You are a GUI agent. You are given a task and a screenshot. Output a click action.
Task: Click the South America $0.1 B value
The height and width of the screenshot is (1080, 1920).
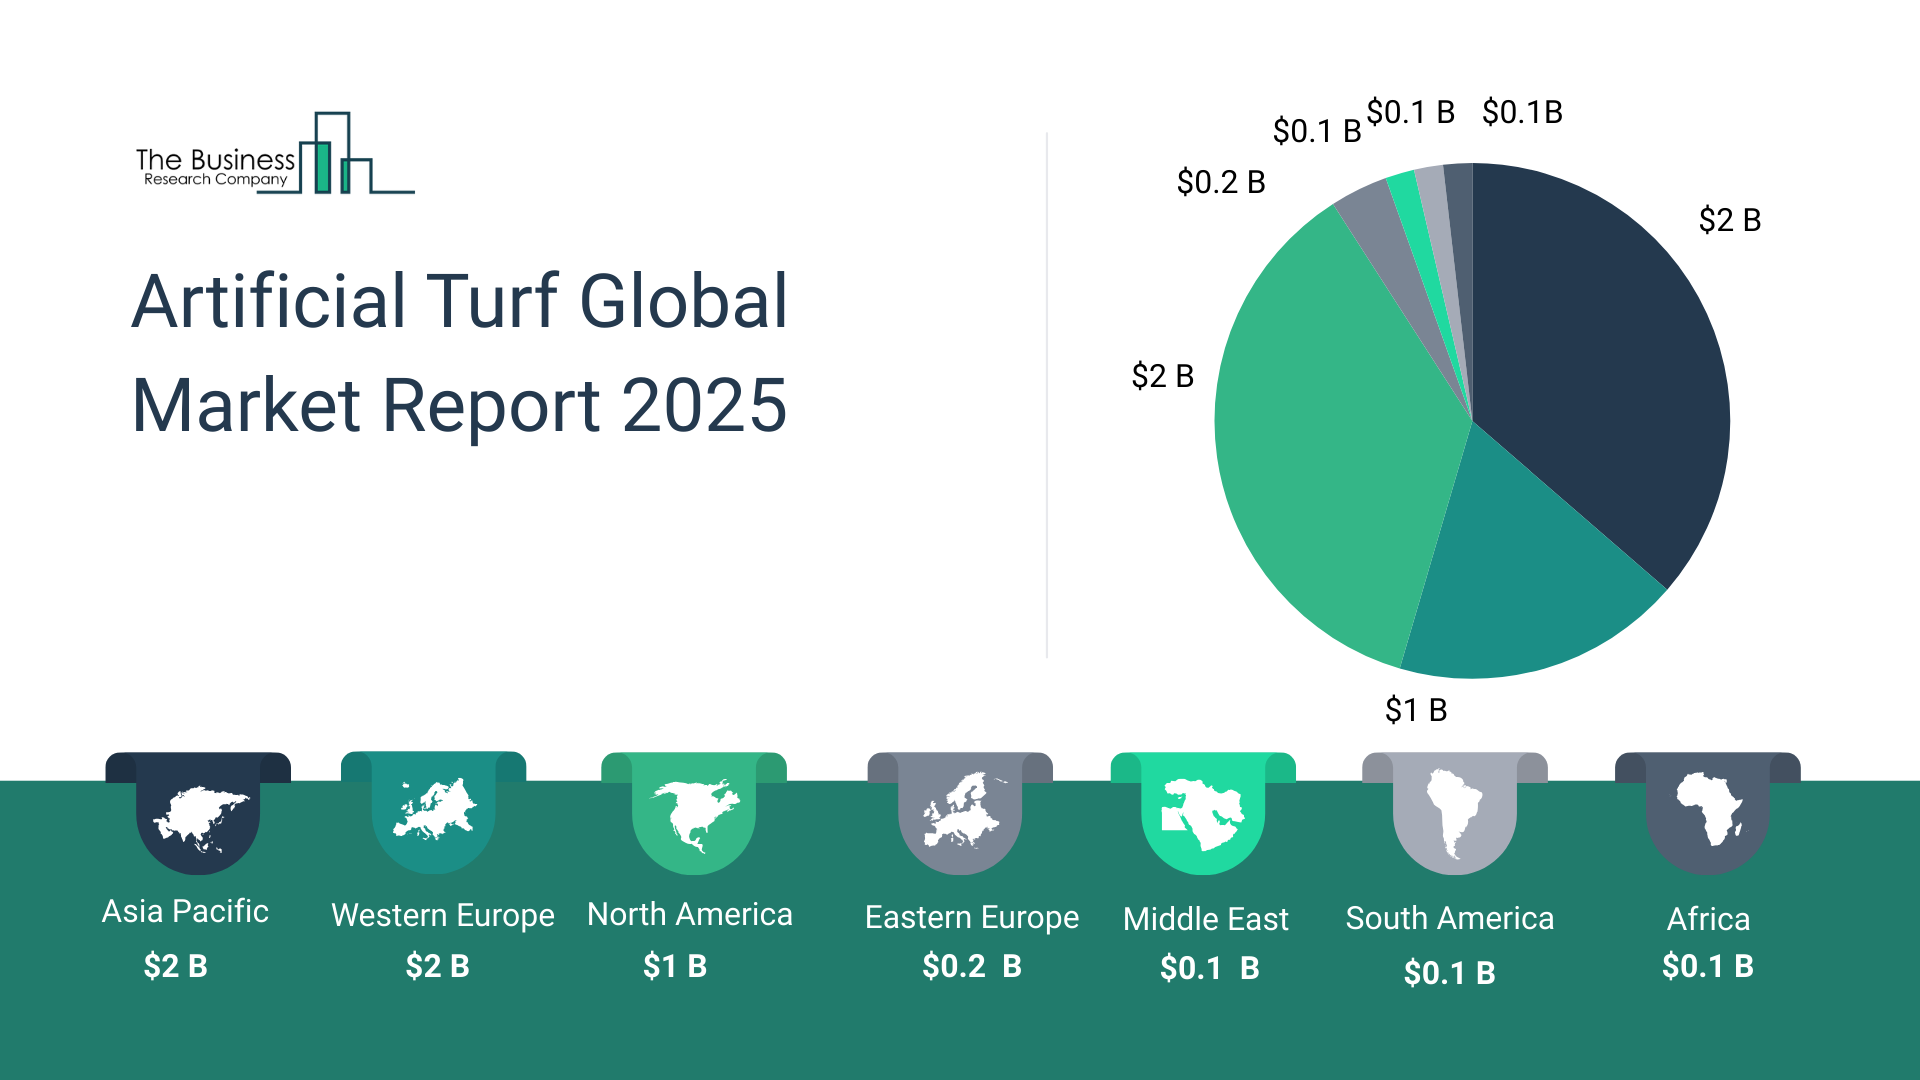pos(1449,972)
